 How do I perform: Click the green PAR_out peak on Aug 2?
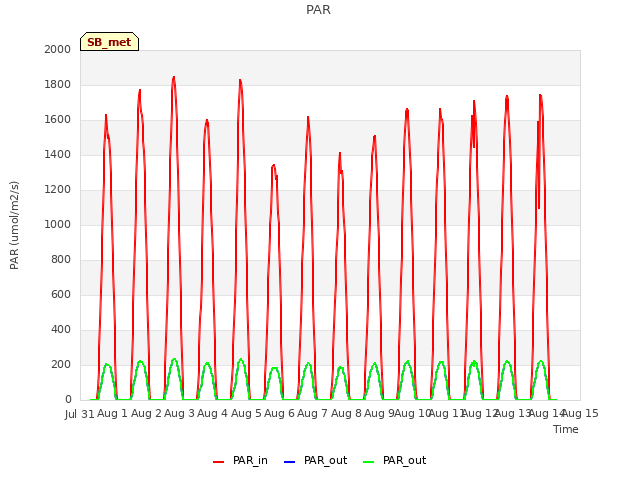[174, 359]
